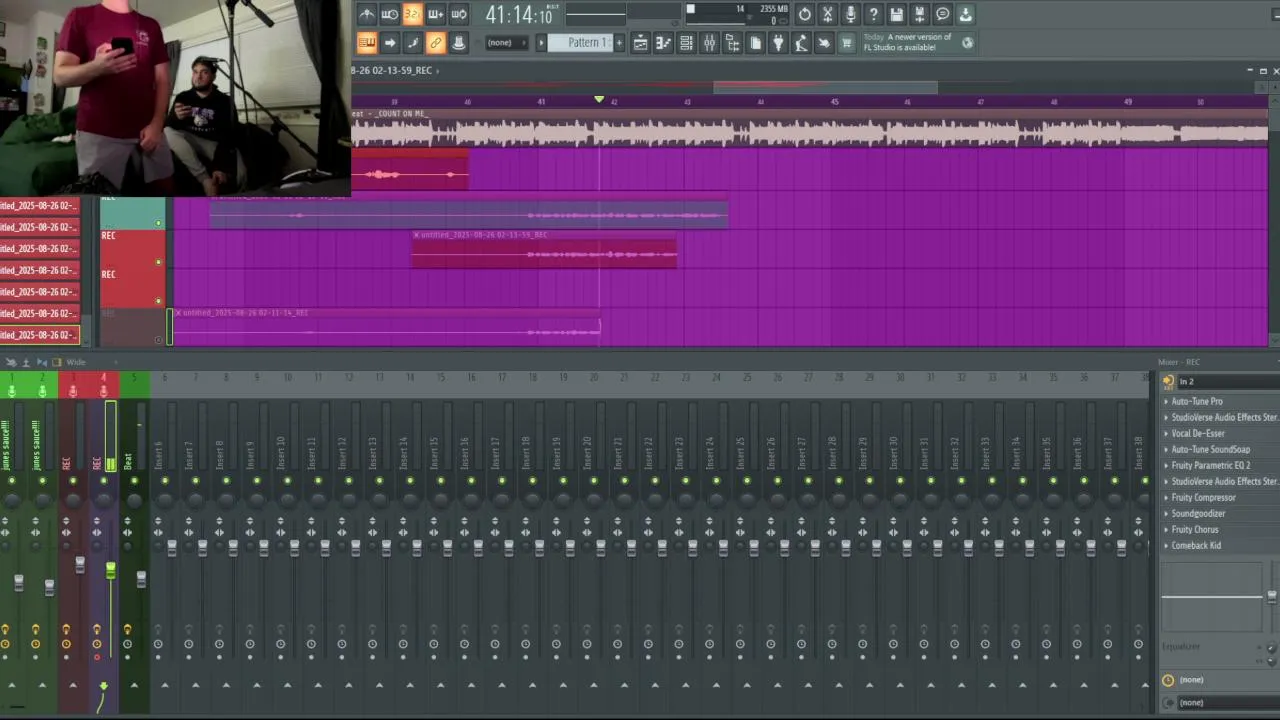
Task: Open the project picker/files icon
Action: [755, 43]
